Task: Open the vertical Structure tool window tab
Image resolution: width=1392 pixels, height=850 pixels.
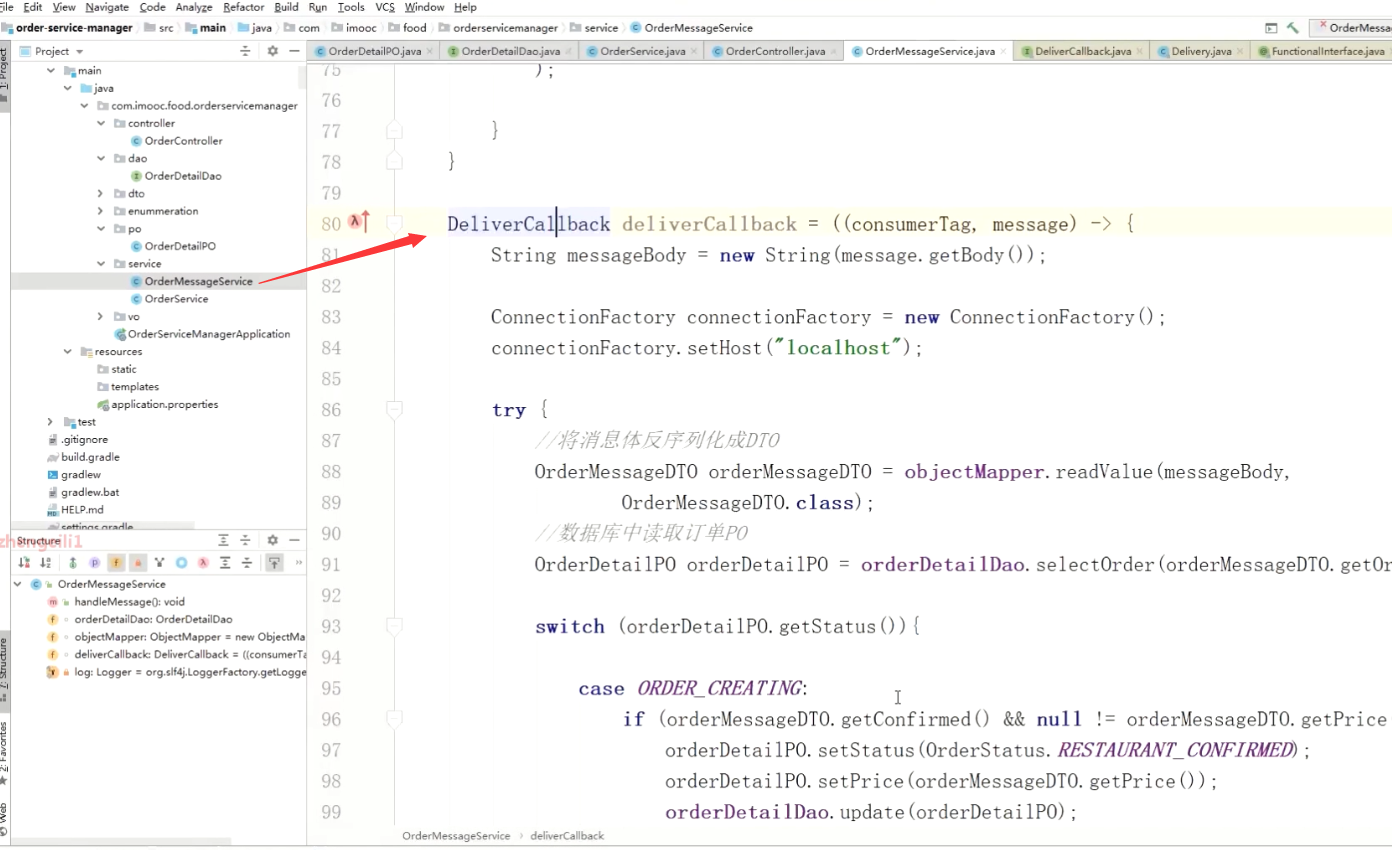Action: [x=4, y=670]
